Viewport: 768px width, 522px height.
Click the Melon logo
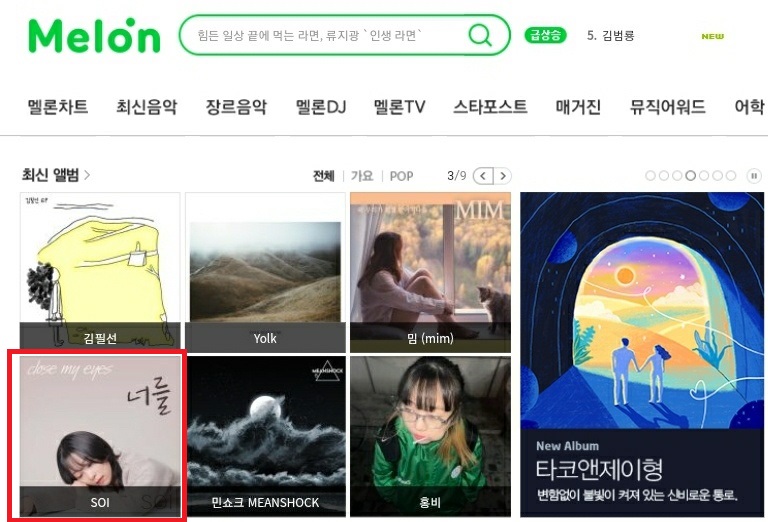click(94, 35)
